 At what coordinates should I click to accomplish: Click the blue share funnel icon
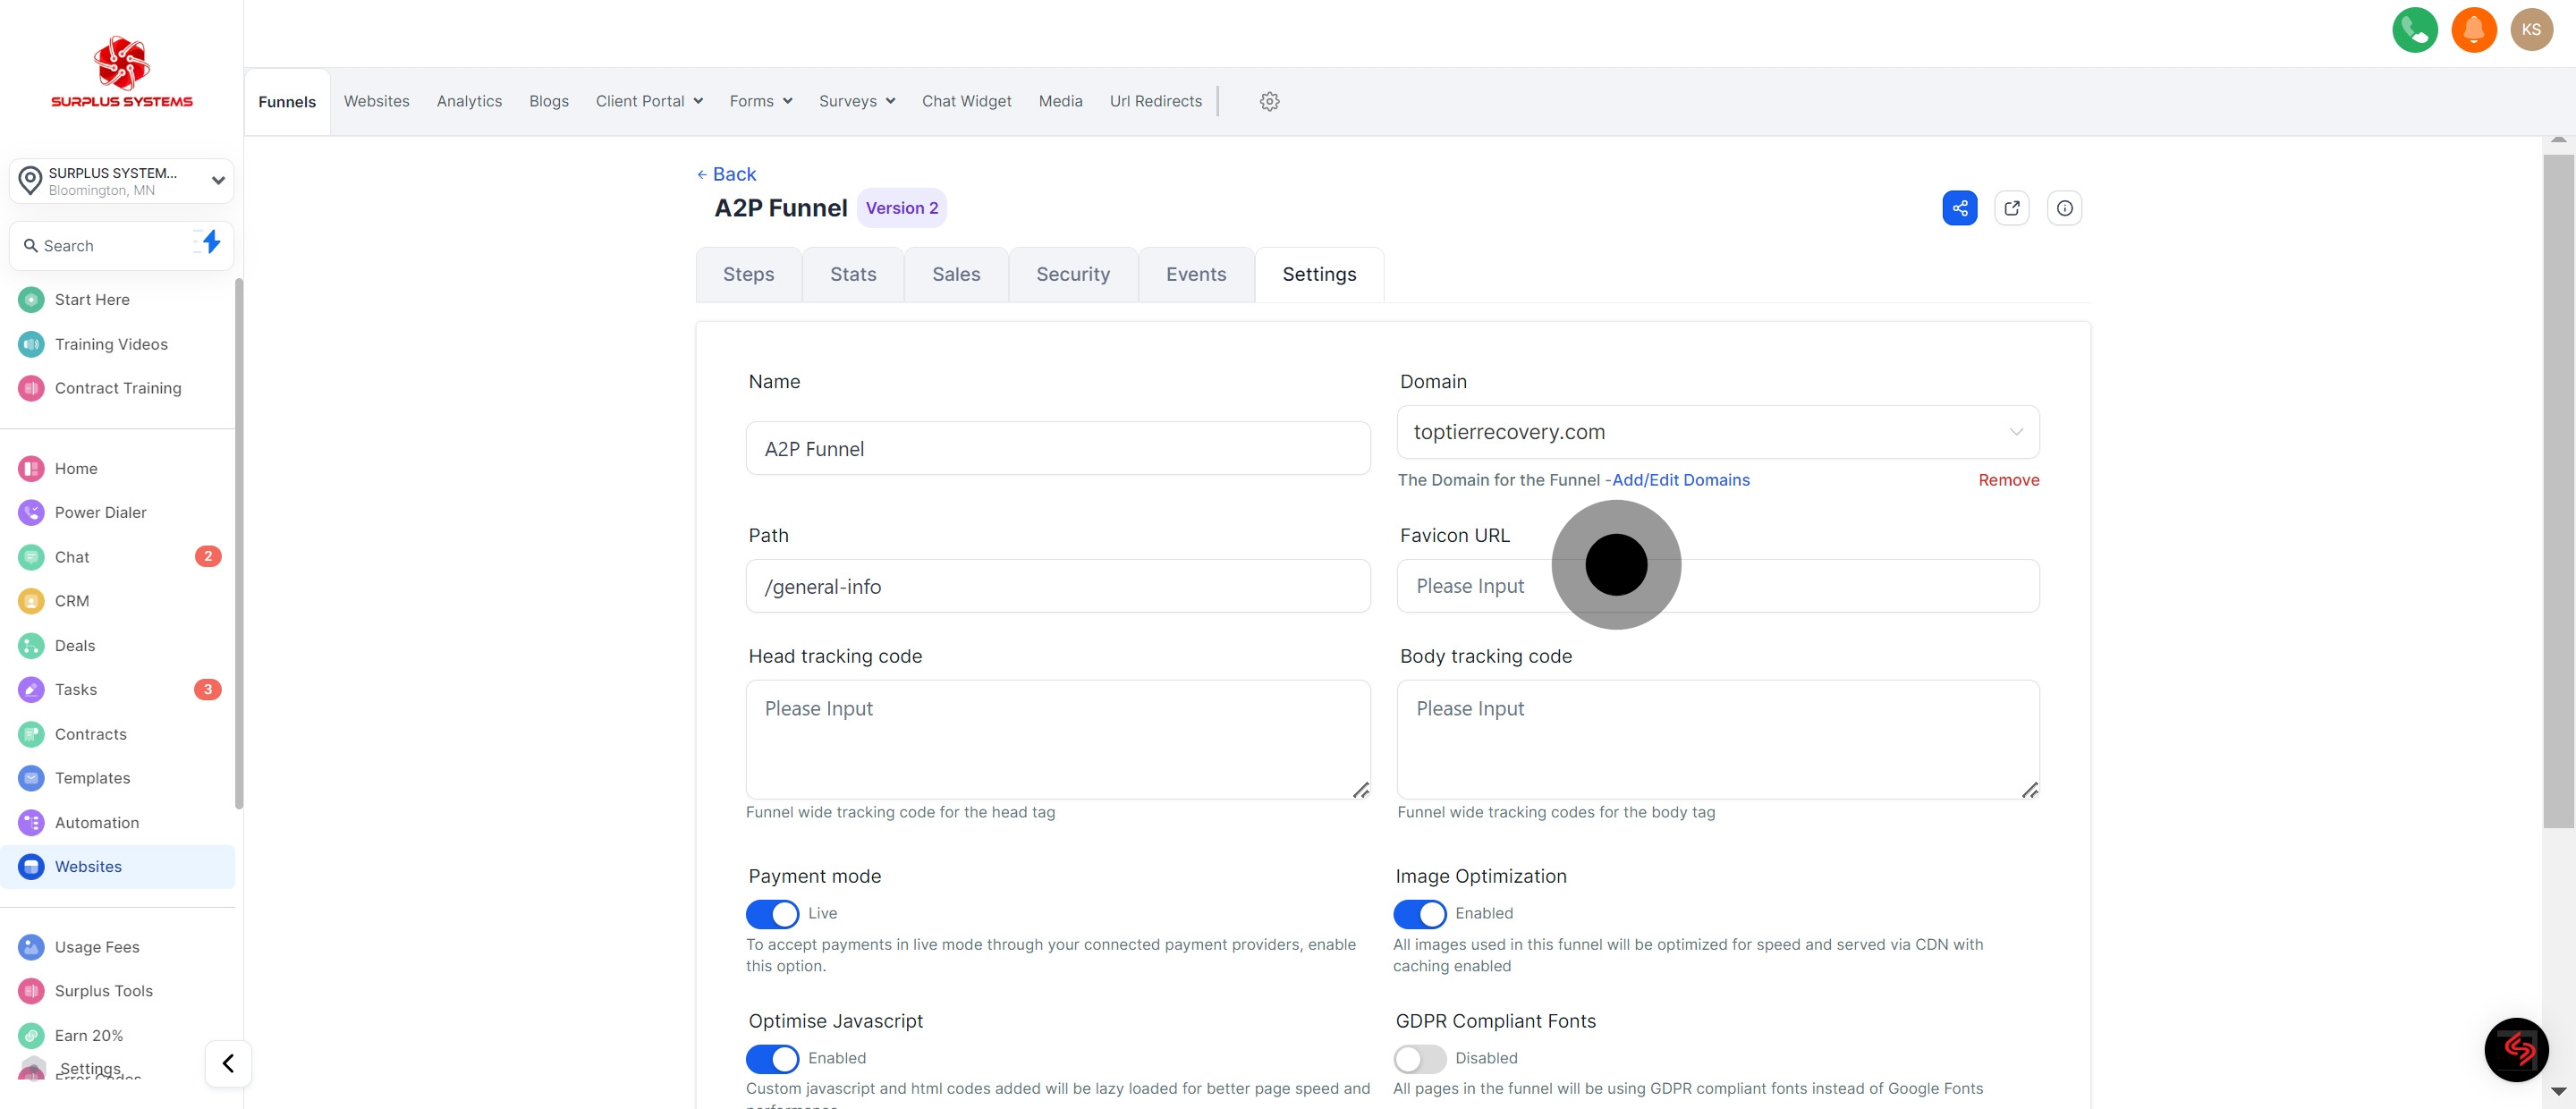(1959, 208)
